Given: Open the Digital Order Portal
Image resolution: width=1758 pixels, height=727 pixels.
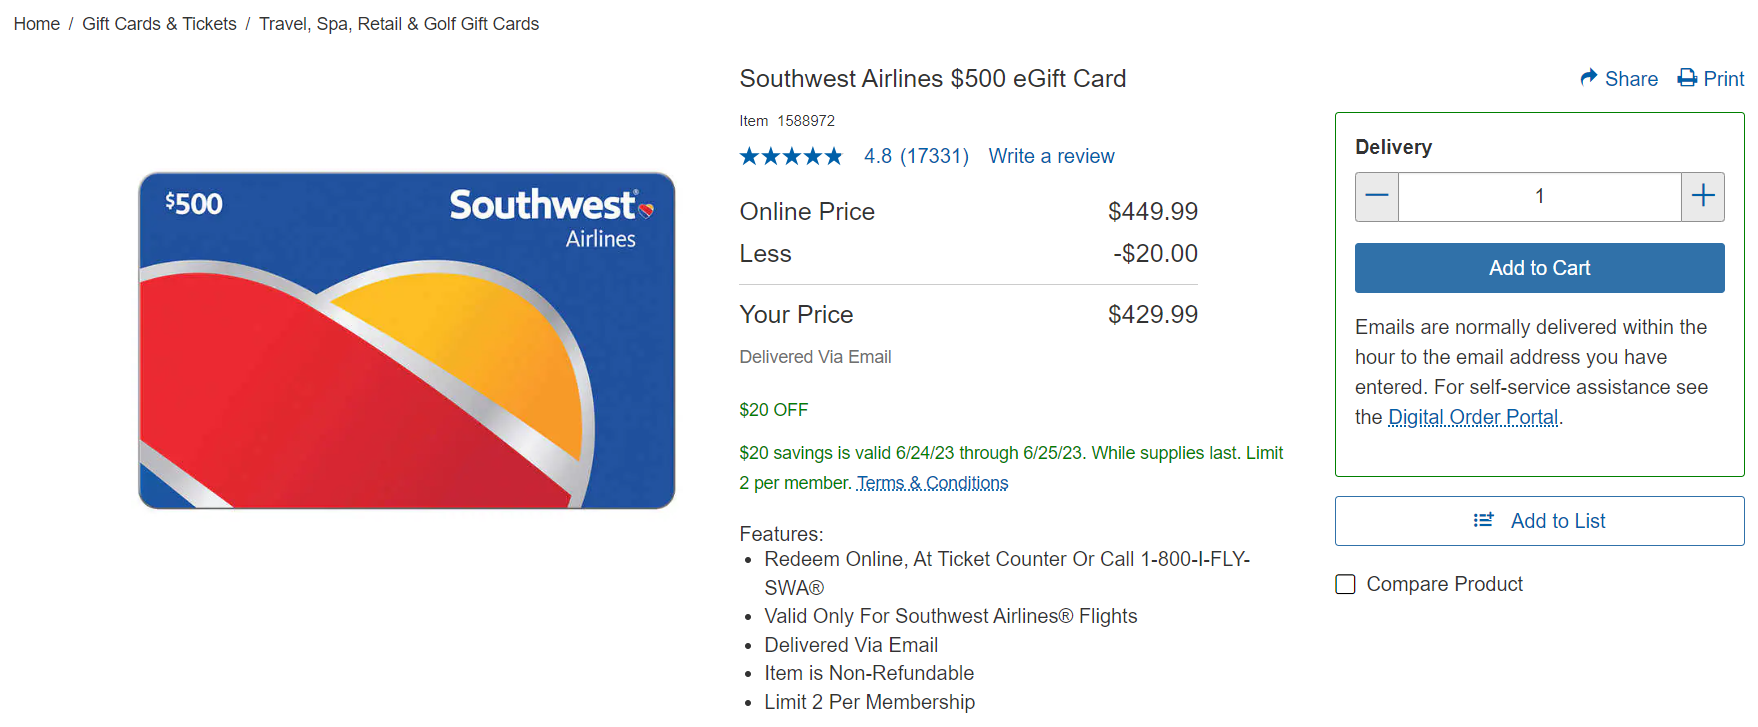Looking at the screenshot, I should pyautogui.click(x=1472, y=417).
